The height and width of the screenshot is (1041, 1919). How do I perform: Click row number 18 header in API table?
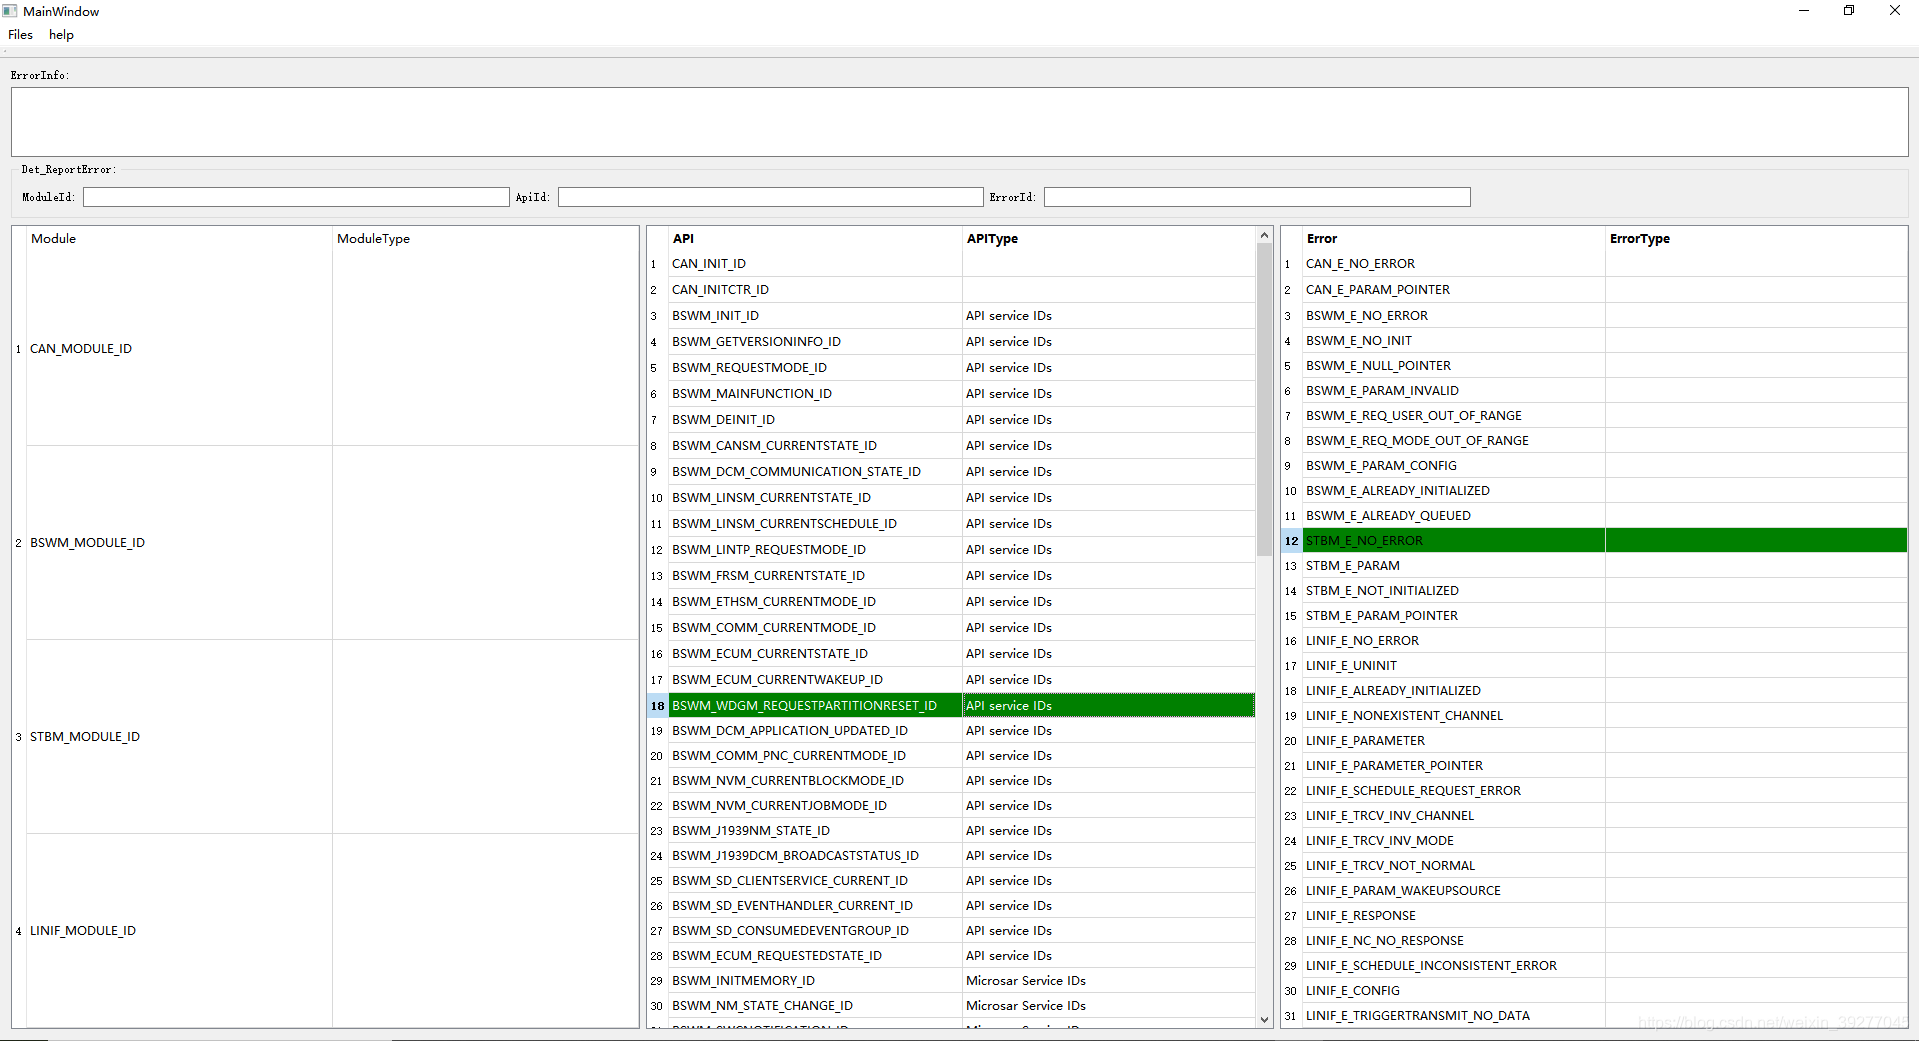(657, 706)
